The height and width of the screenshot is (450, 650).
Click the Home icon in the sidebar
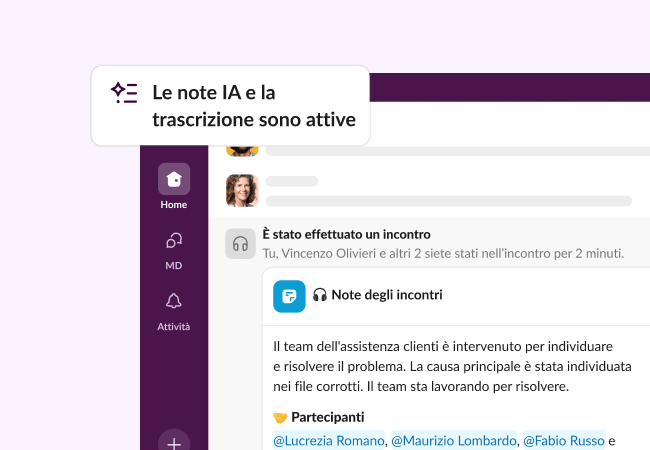tap(174, 180)
